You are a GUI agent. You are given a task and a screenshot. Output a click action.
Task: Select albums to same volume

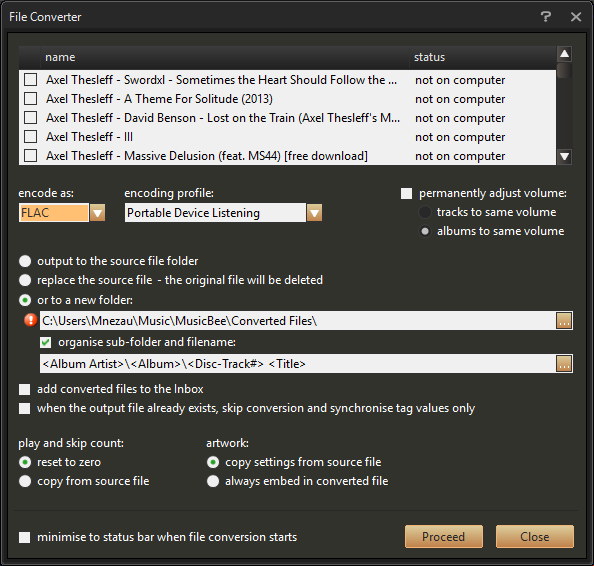[425, 231]
